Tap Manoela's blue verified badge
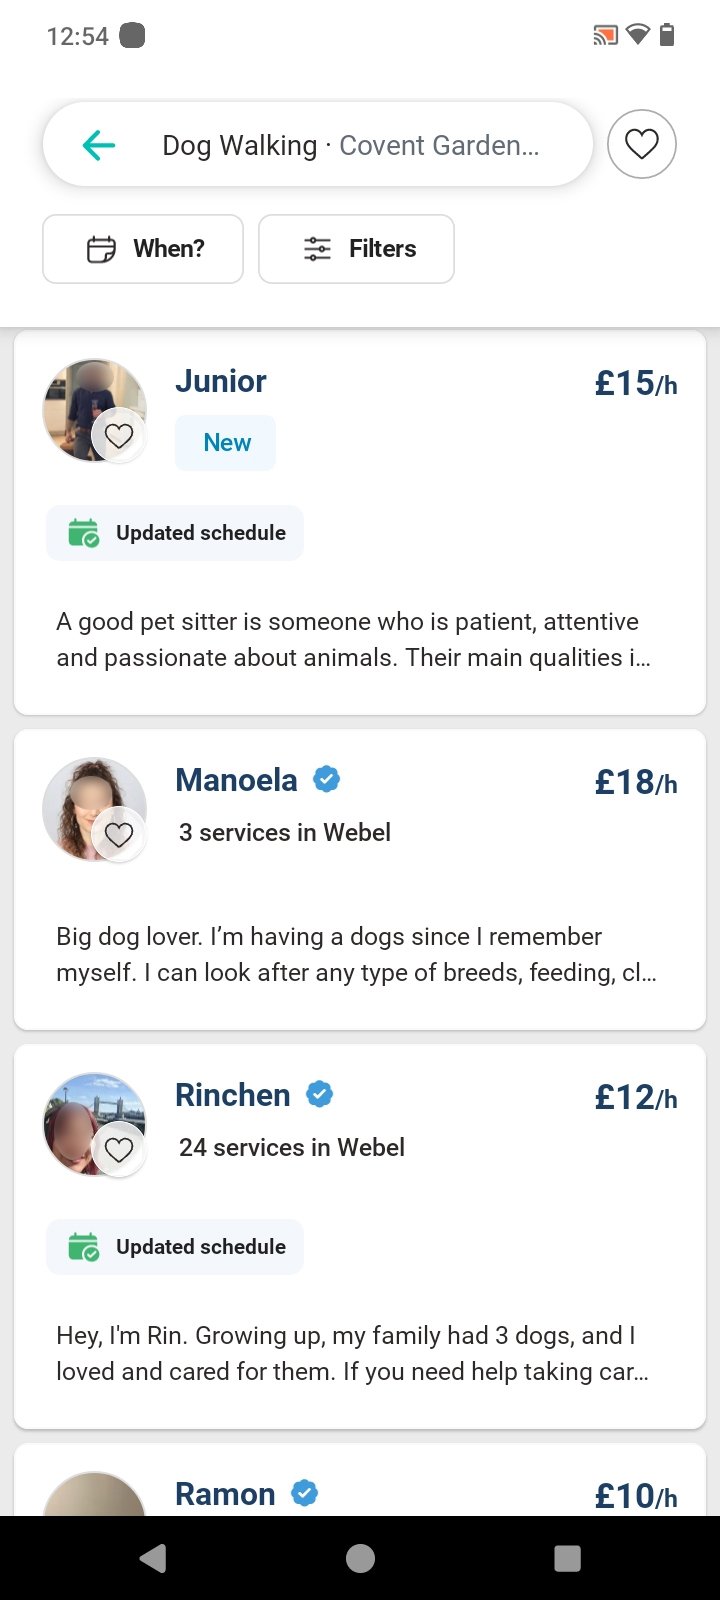This screenshot has height=1600, width=720. pos(327,779)
